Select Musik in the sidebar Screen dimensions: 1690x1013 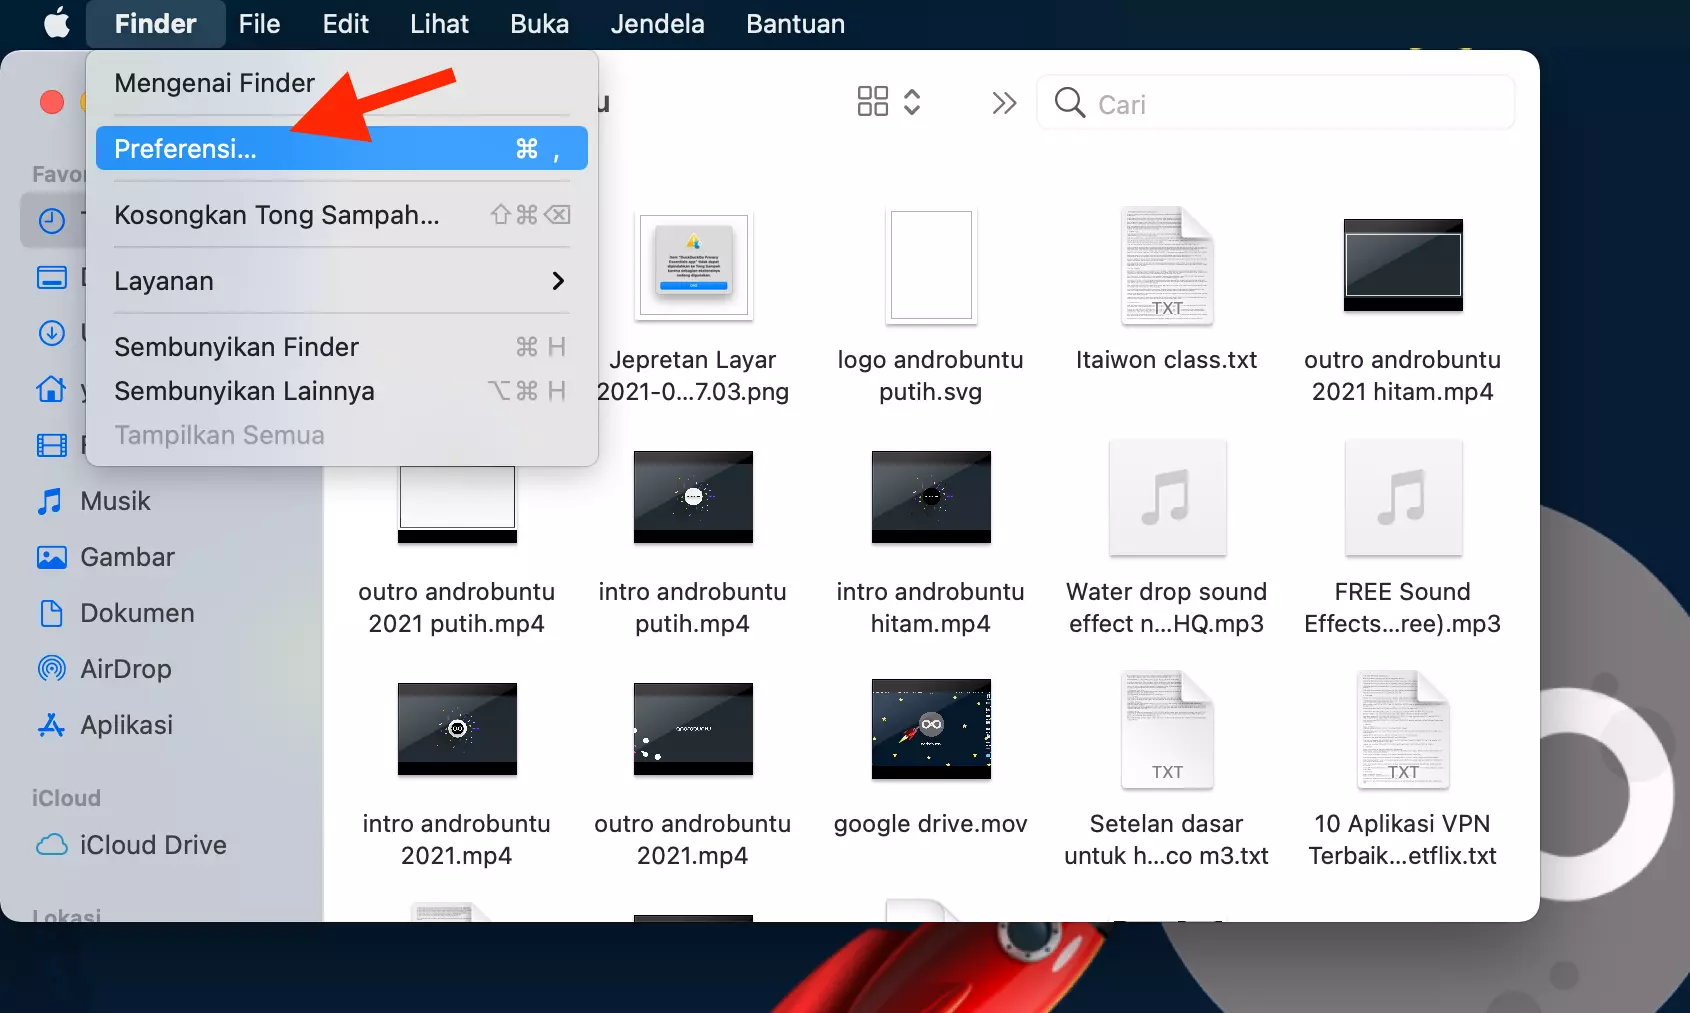pyautogui.click(x=117, y=501)
